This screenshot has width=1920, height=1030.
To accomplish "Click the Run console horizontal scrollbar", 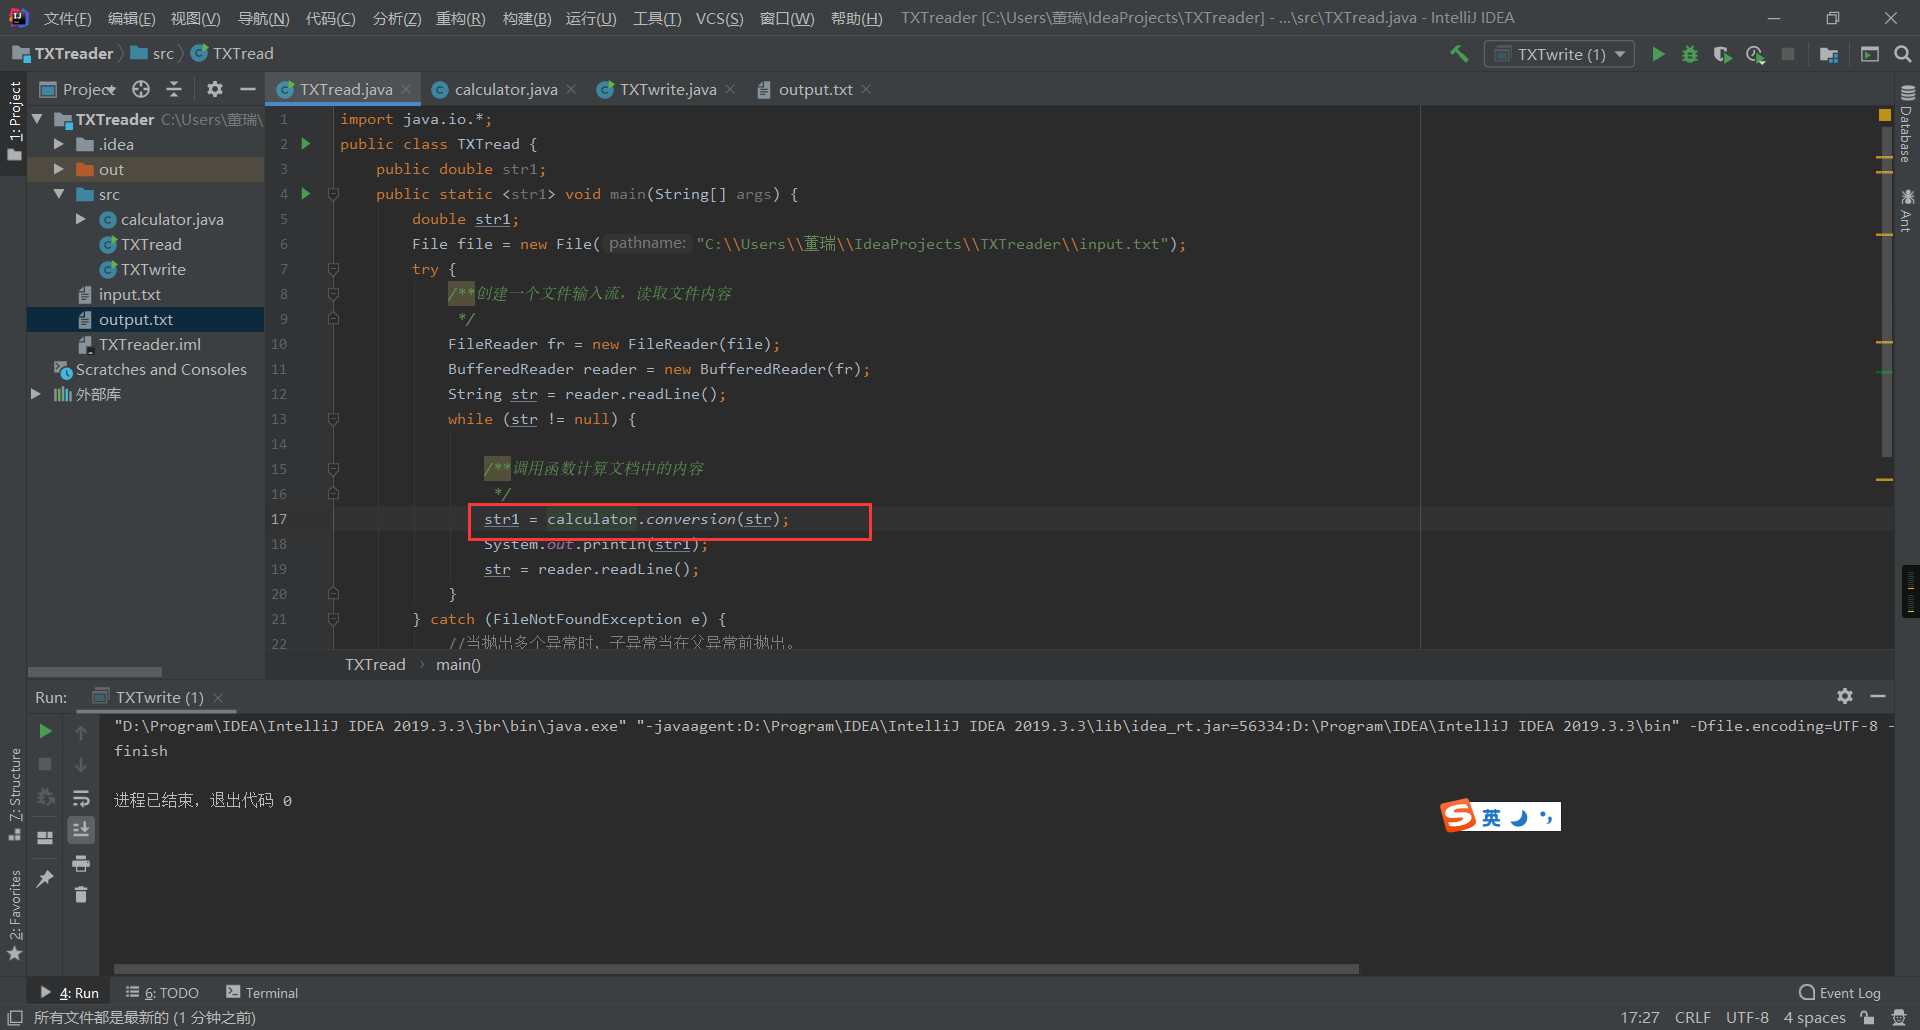I will (x=736, y=969).
